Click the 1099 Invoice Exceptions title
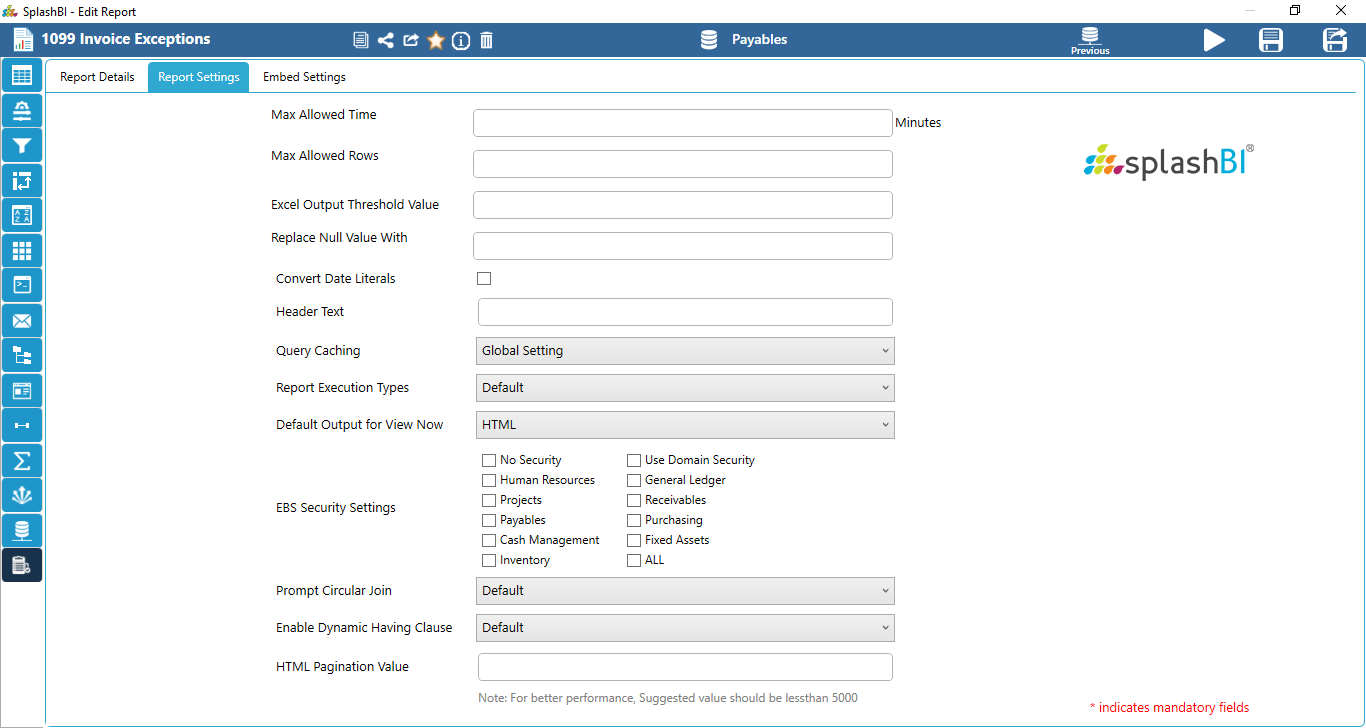Screen dimensions: 1366x728 point(126,39)
